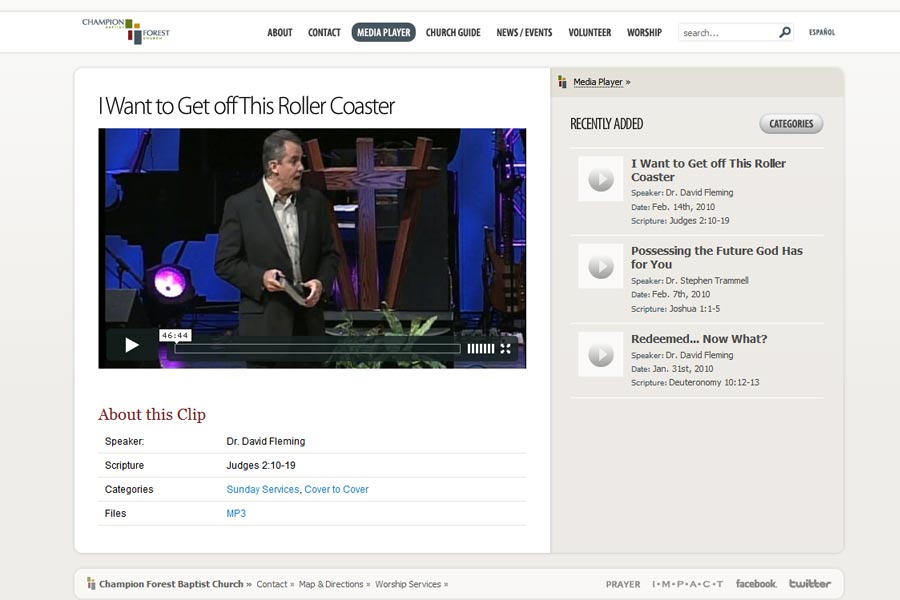
Task: Click the 'Judges 2:10-19' scripture value in About
Action: 261,465
